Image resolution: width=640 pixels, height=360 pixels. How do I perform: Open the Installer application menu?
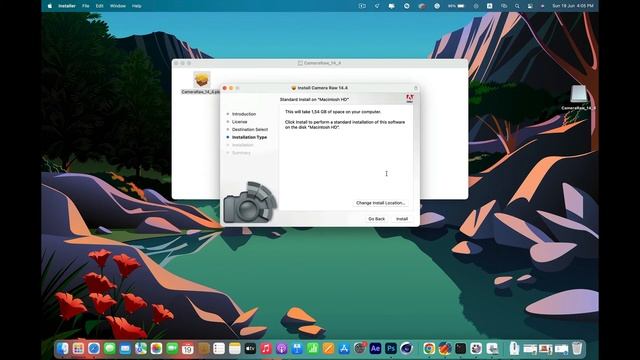click(x=67, y=6)
